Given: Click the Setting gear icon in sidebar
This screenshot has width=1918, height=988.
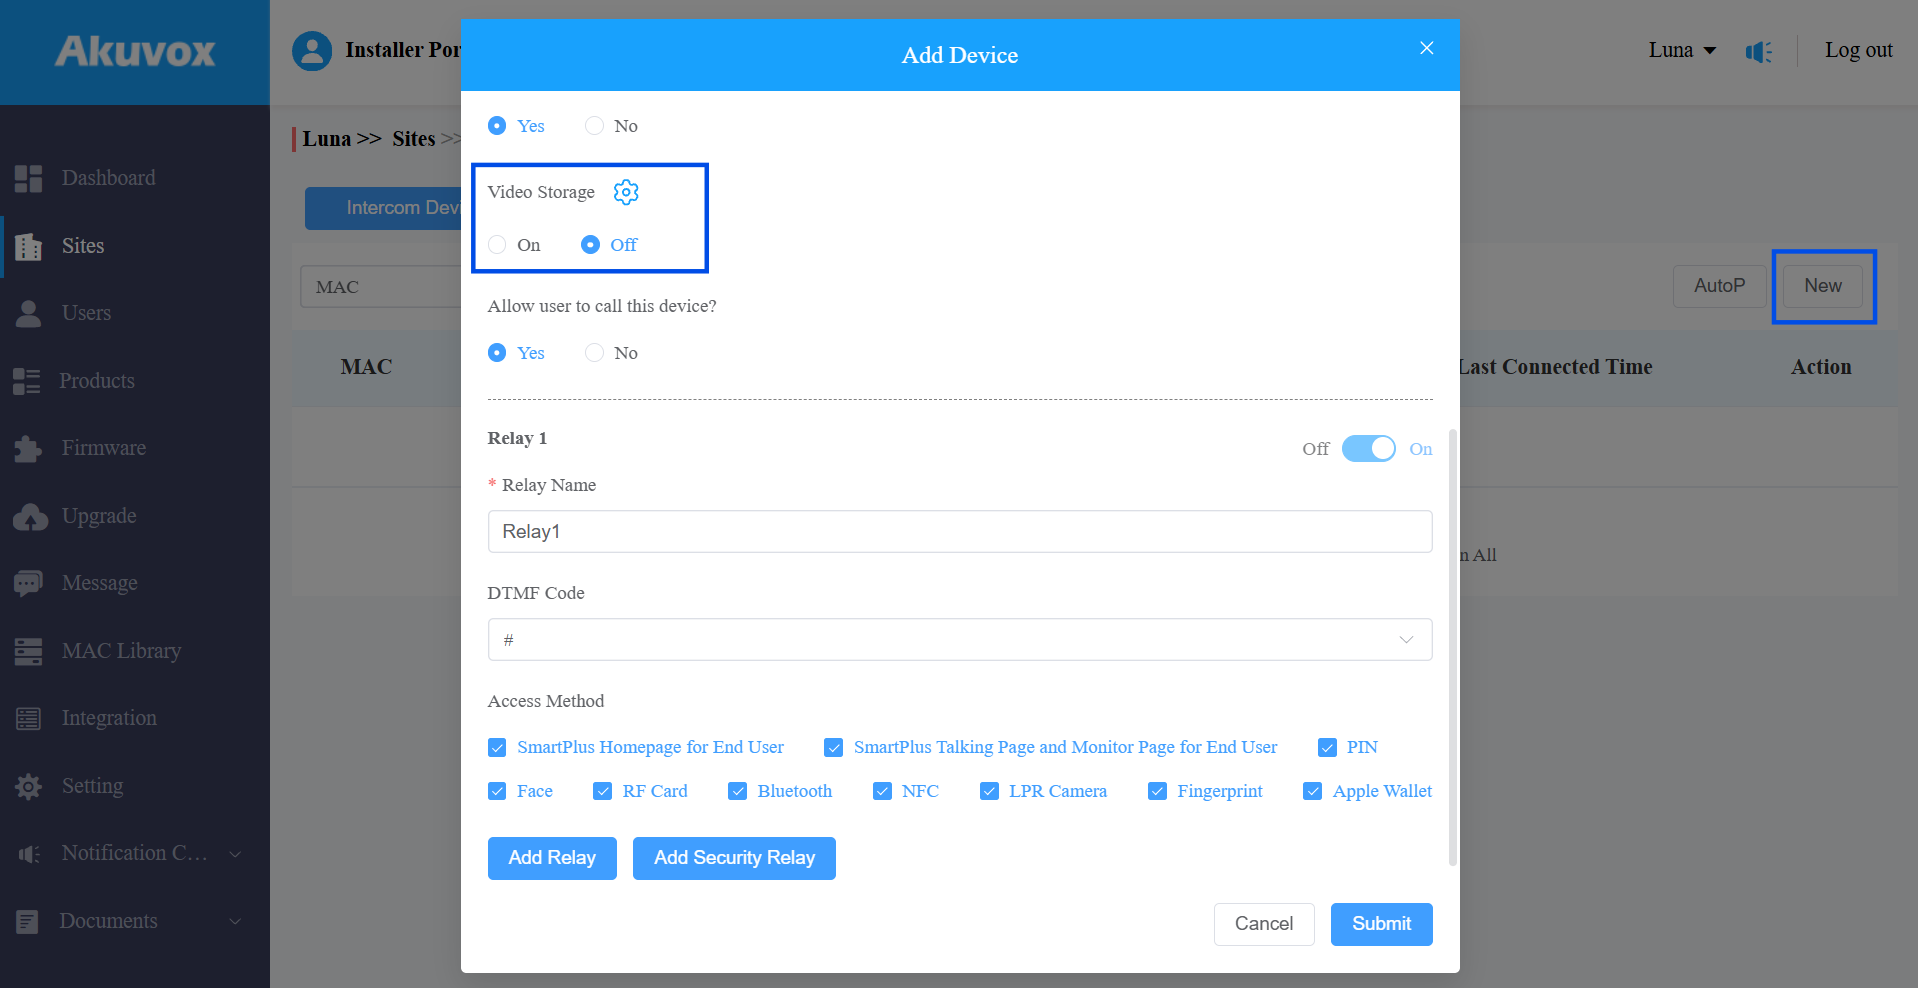Looking at the screenshot, I should tap(28, 786).
